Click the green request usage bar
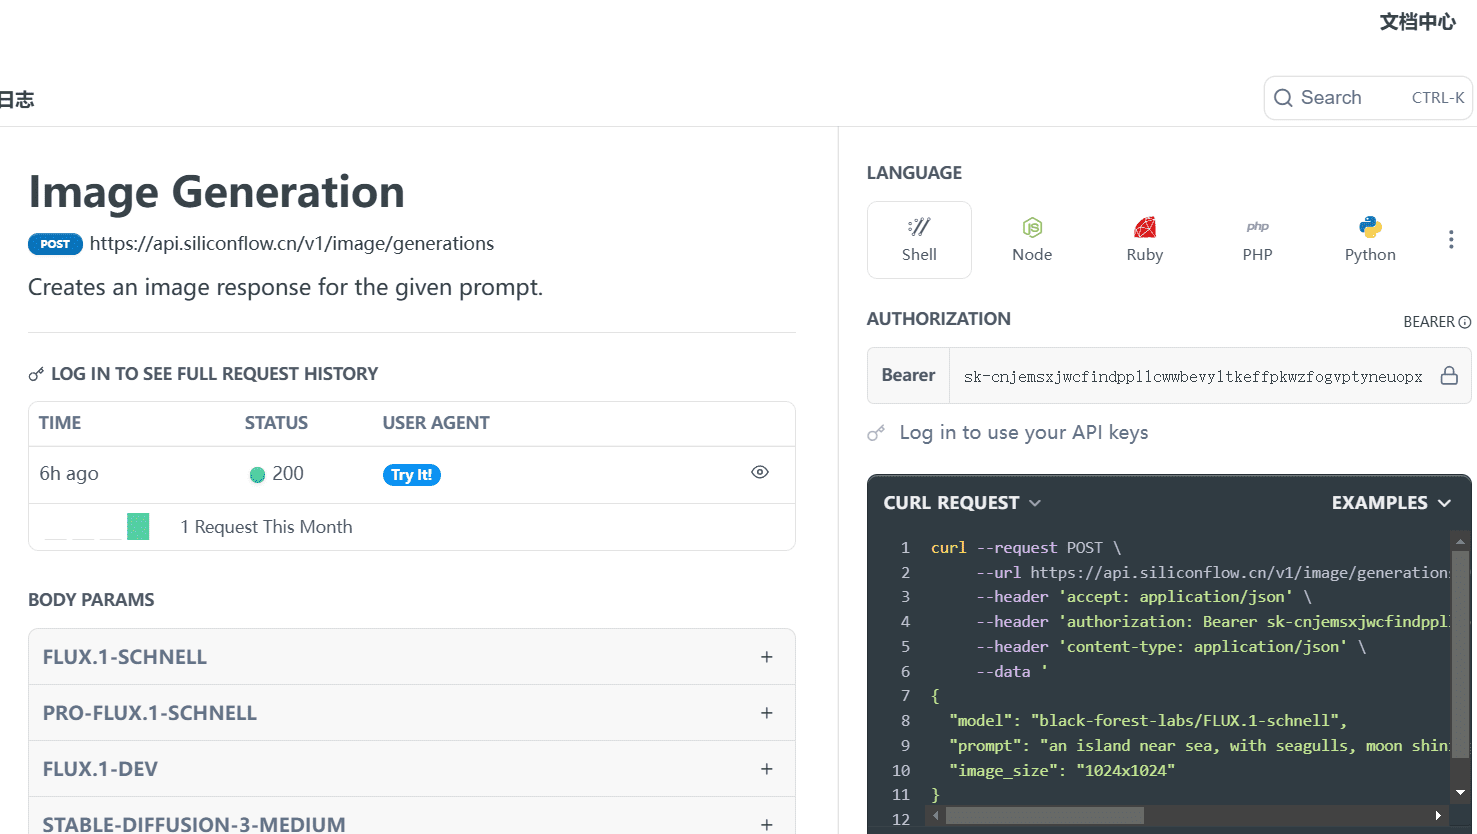The image size is (1477, 834). [138, 526]
